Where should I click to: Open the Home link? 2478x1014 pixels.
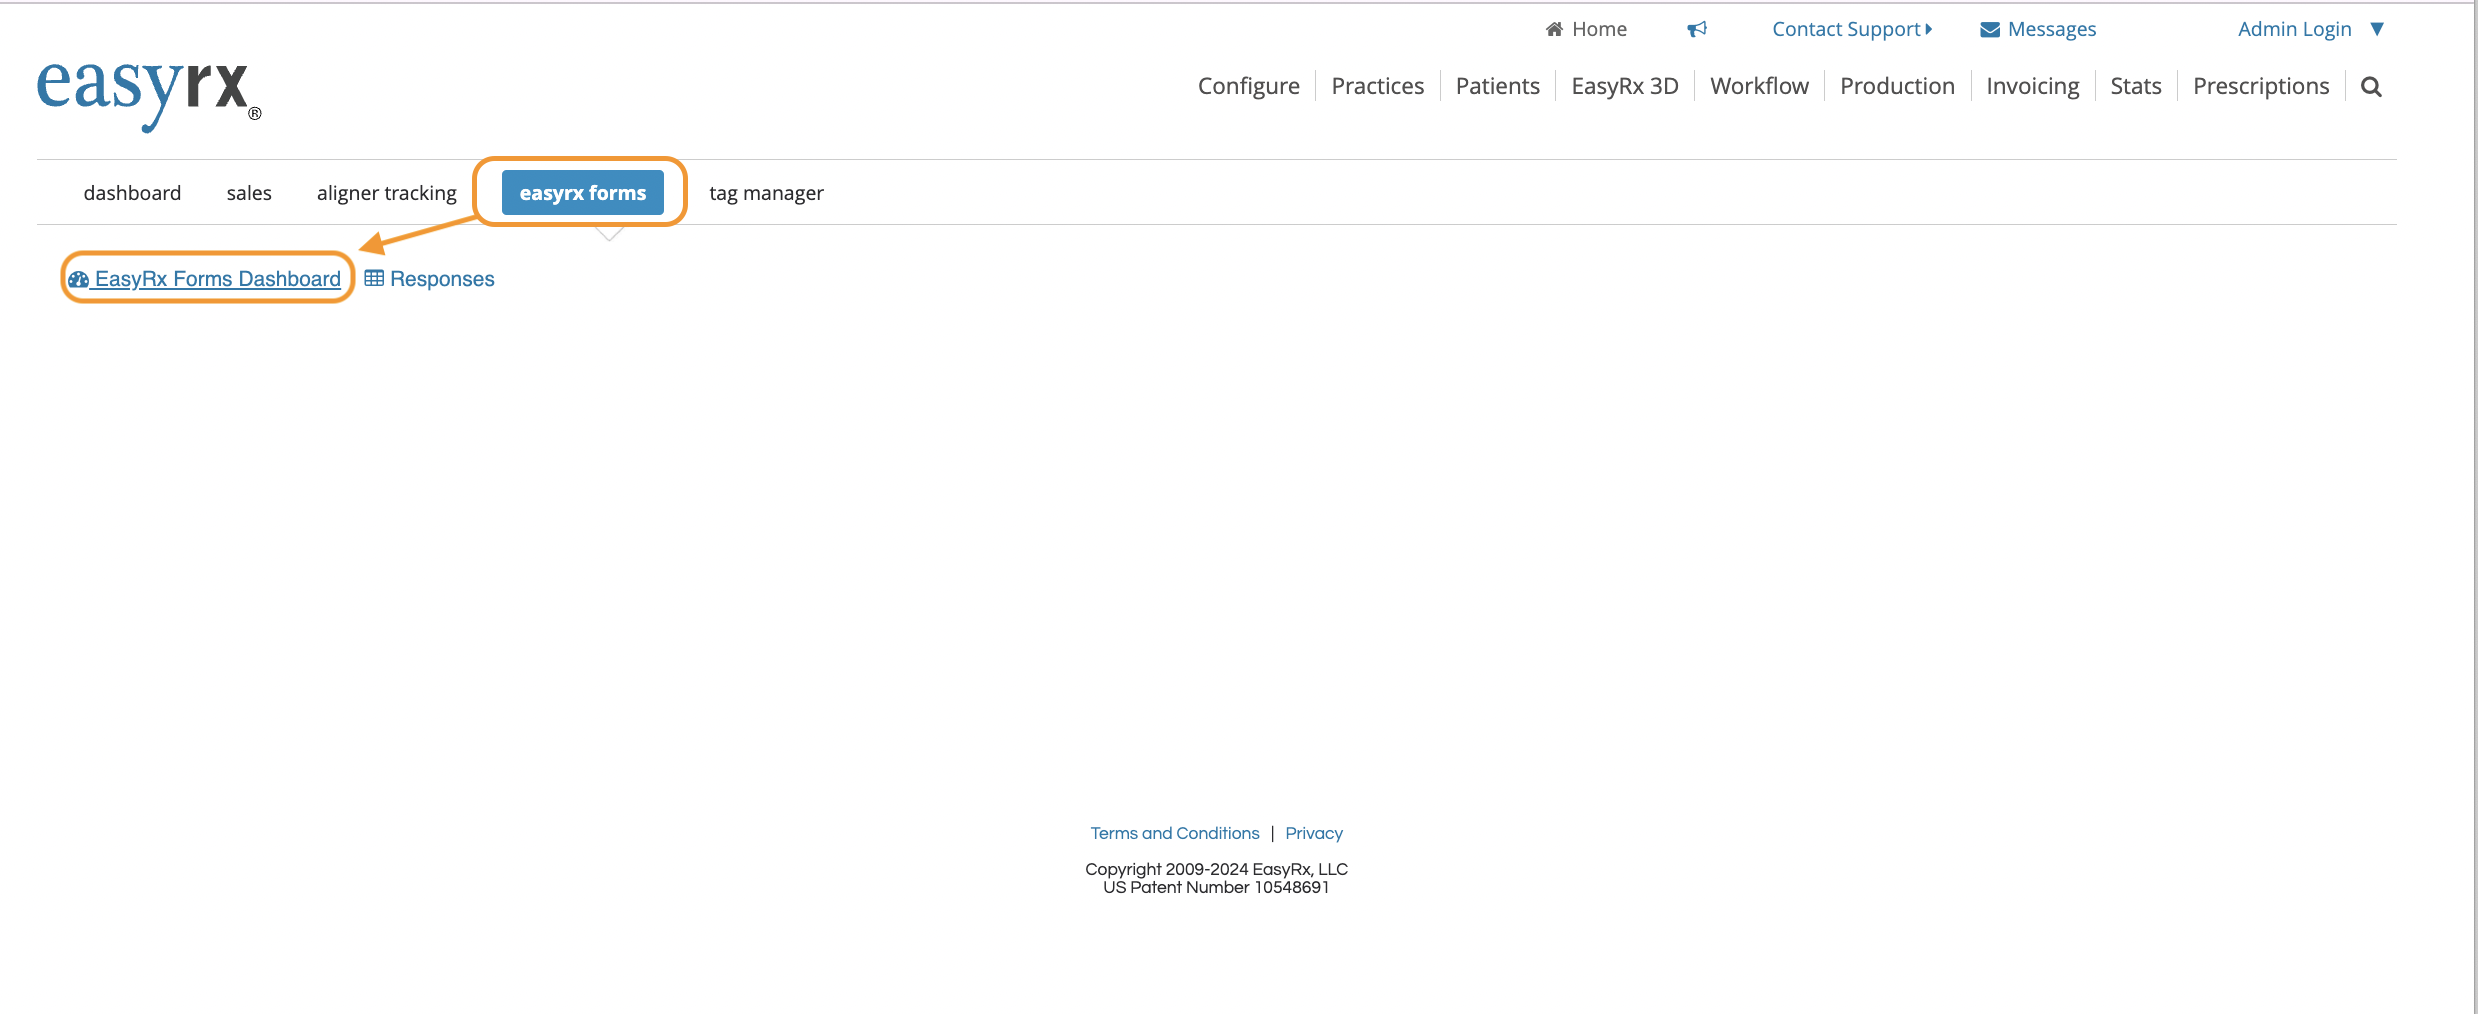pyautogui.click(x=1599, y=29)
